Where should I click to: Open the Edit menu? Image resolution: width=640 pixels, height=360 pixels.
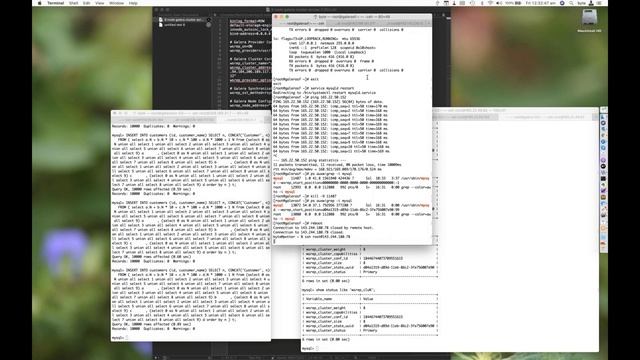(87, 3)
